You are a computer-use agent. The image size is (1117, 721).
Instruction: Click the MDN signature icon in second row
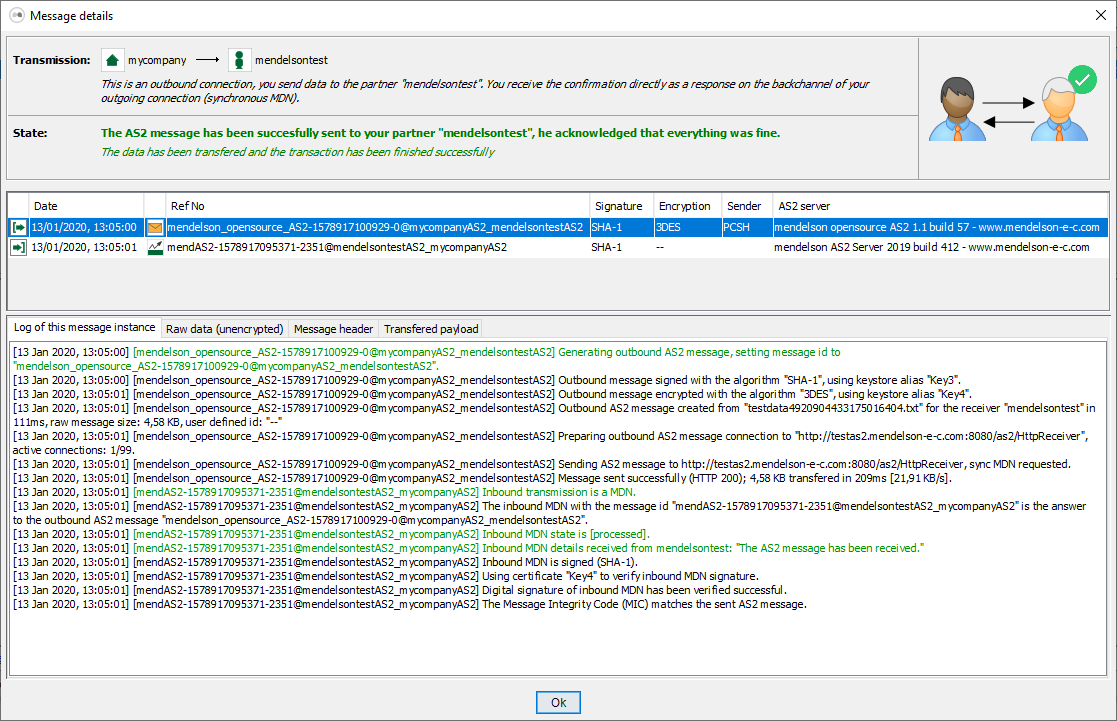(155, 247)
